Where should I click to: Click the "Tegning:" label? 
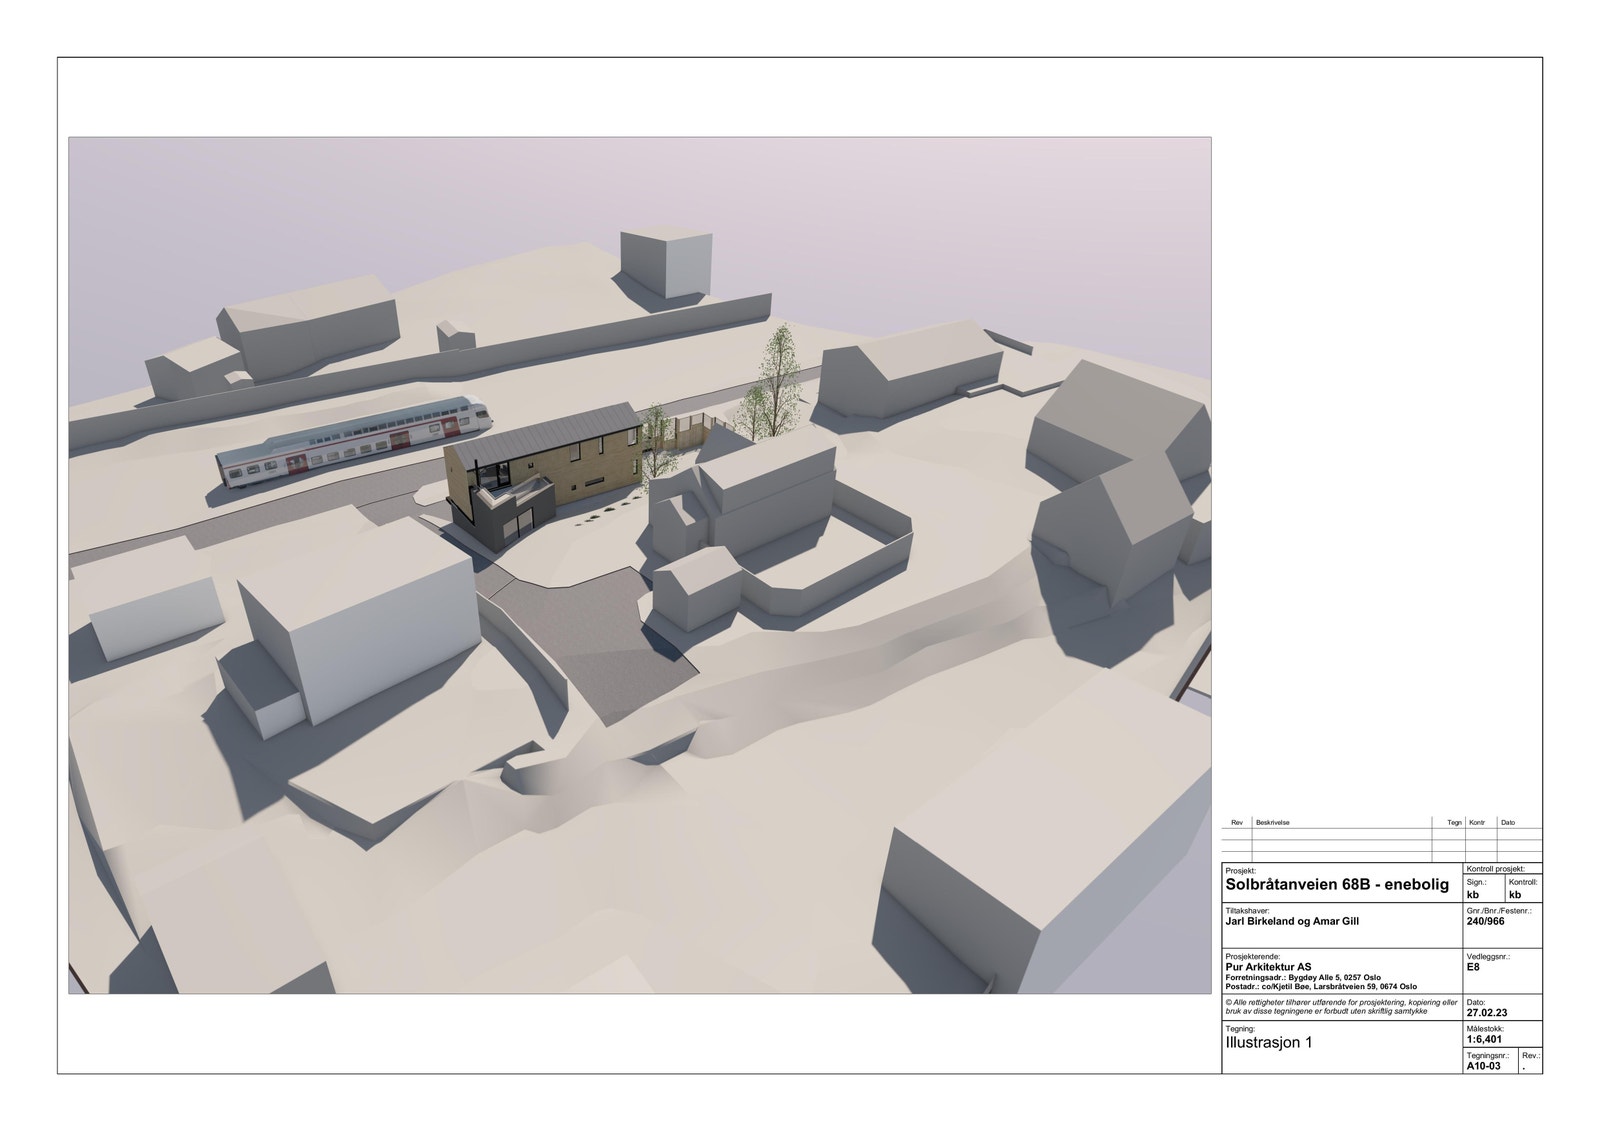1240,1028
